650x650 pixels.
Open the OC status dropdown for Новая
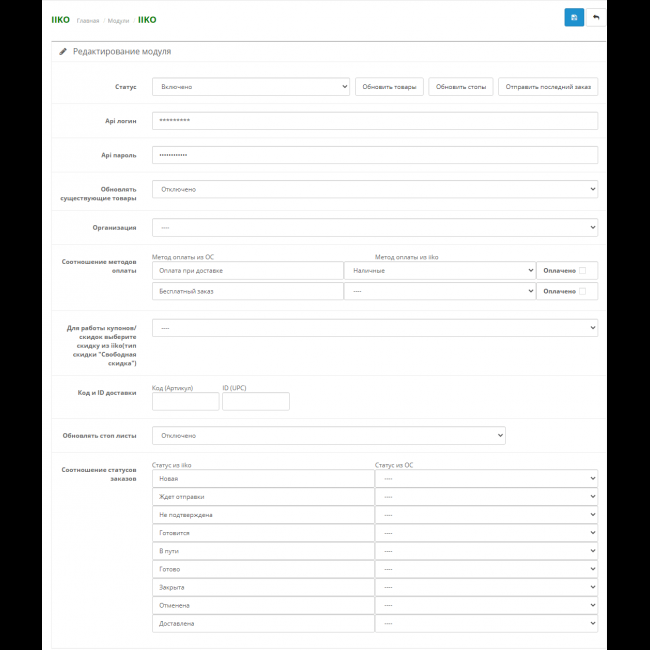[486, 479]
